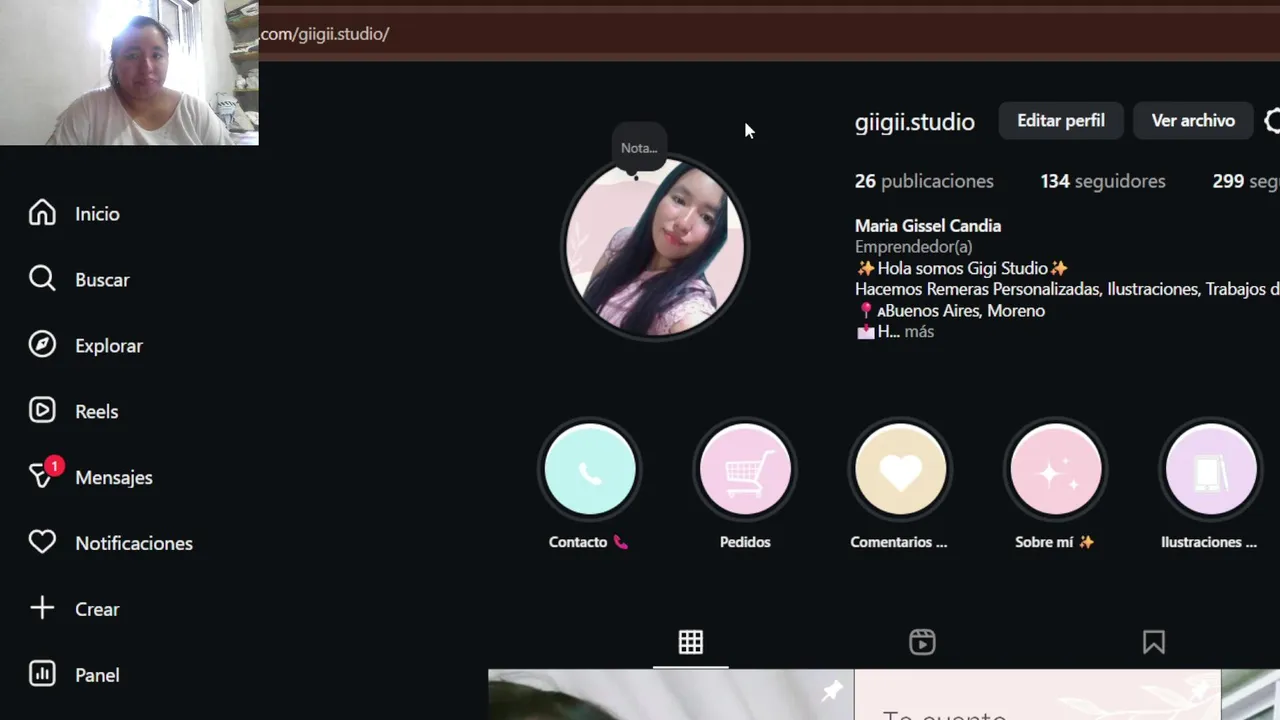Open the Contacto phone story highlight
Screen dimensions: 1280x720
tap(590, 469)
